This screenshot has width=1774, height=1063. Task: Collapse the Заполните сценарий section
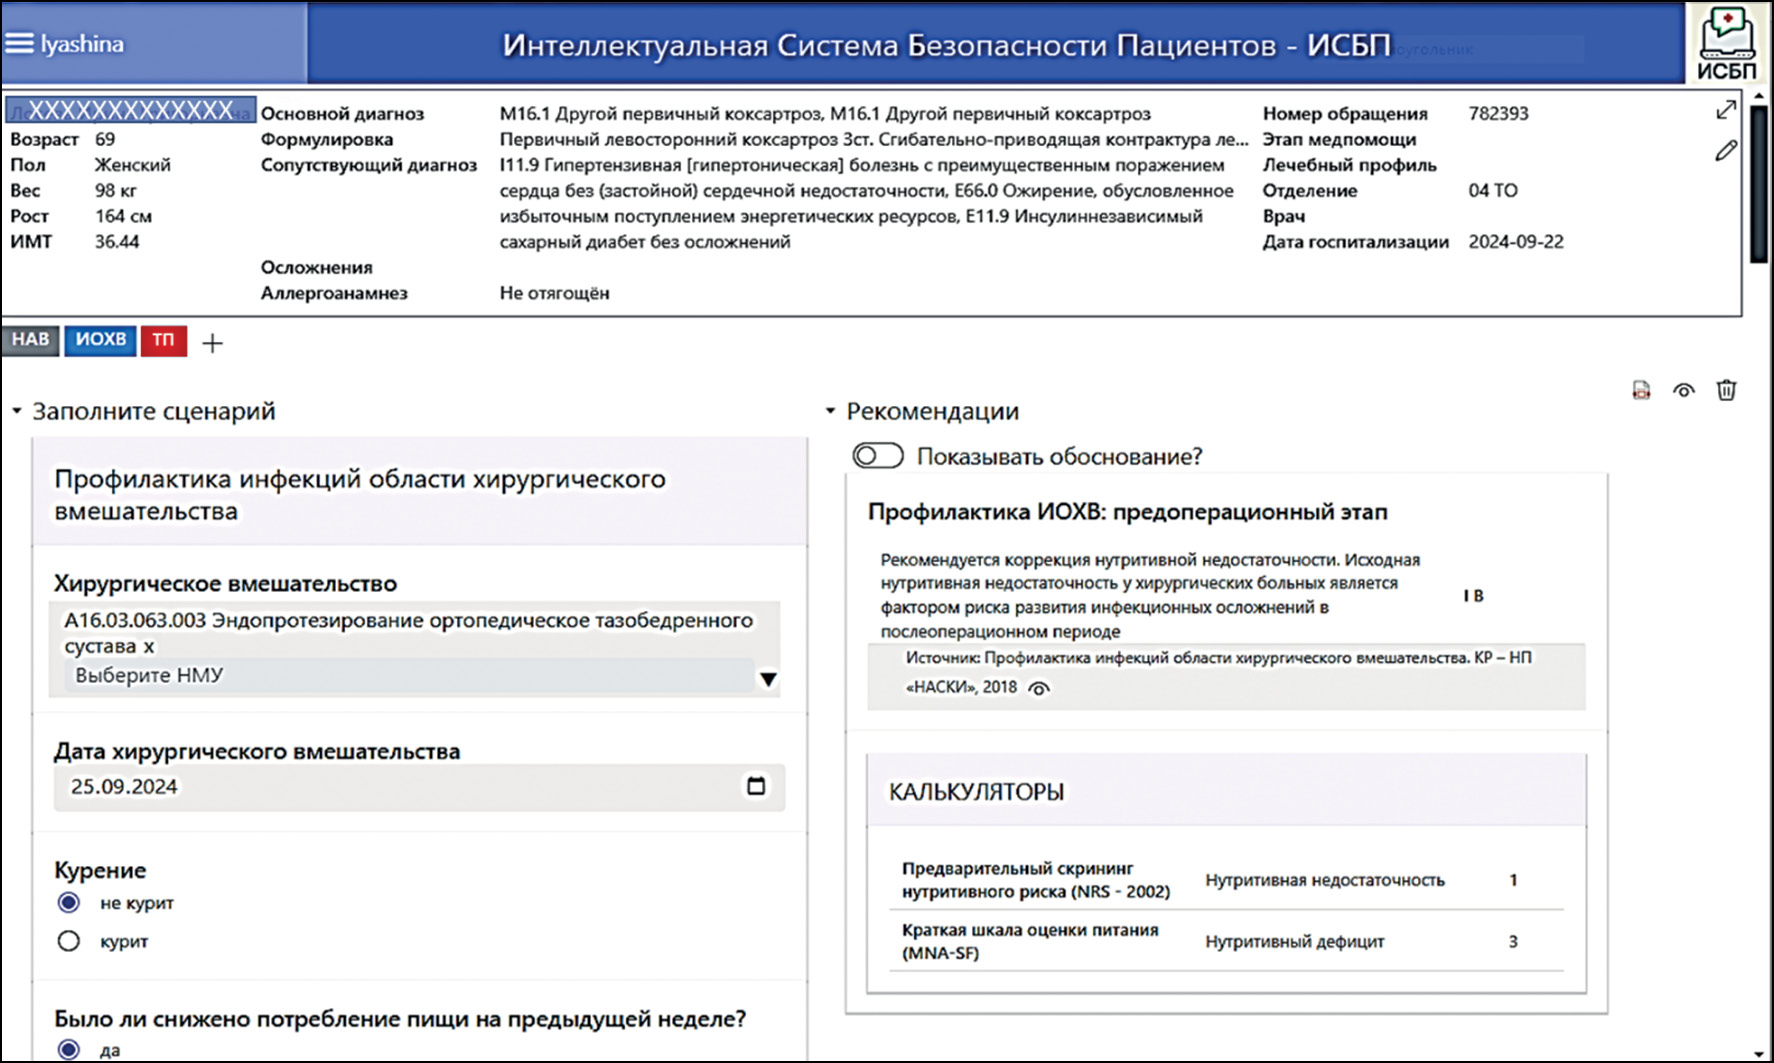[17, 411]
